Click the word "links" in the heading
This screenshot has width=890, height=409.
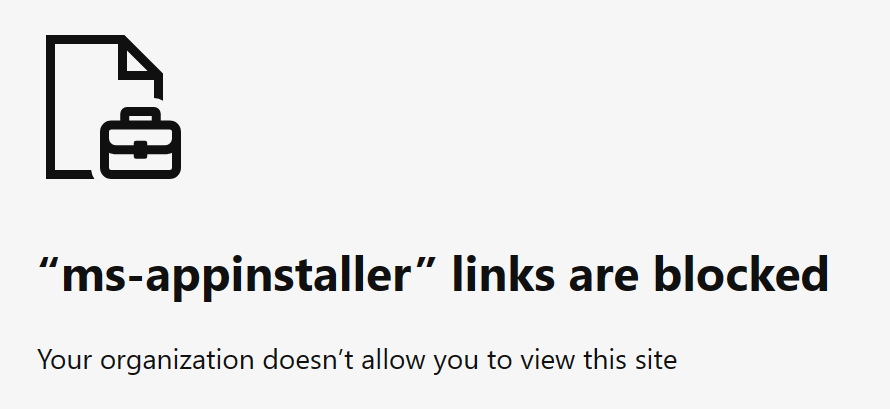(x=503, y=273)
